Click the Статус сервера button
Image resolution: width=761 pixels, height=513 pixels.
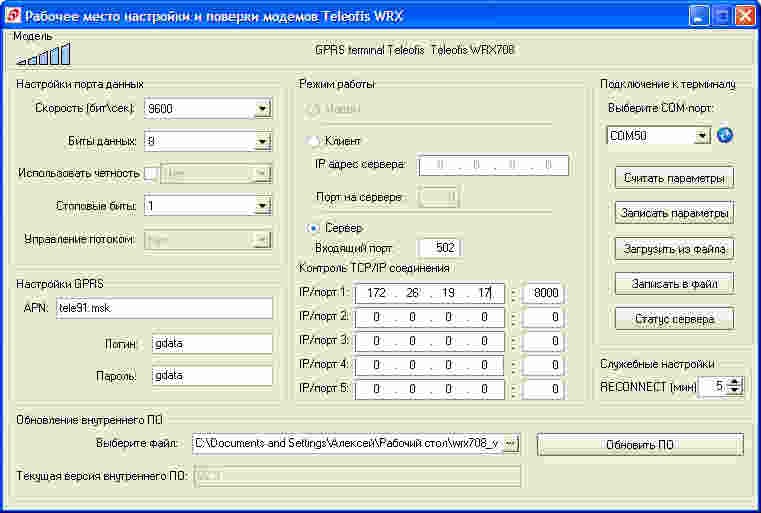pyautogui.click(x=674, y=319)
